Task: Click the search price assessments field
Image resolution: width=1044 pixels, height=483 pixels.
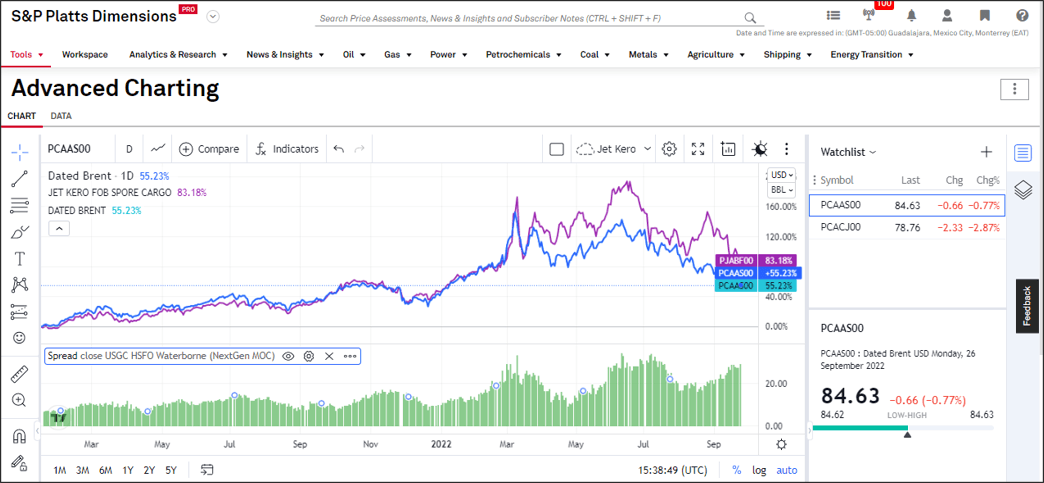Action: tap(530, 19)
